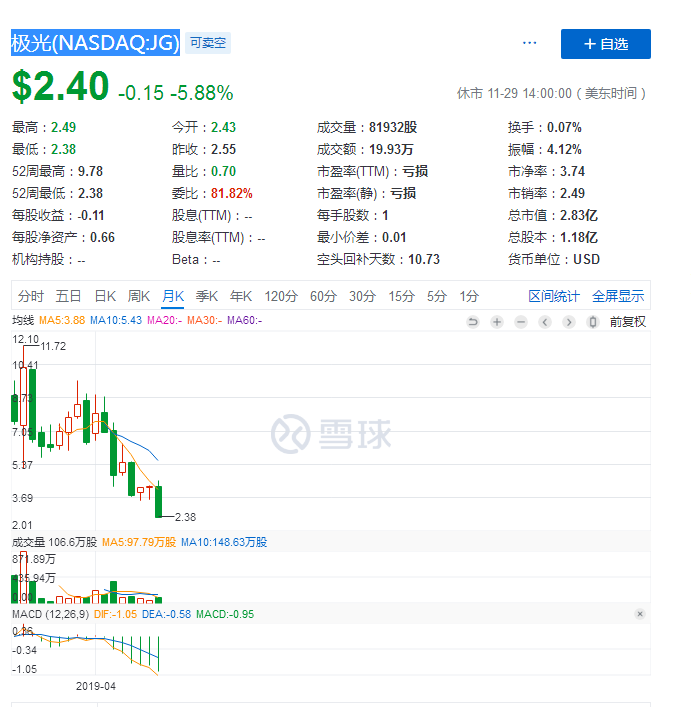Click the MACD (12,26,9) indicator label

tap(50, 614)
